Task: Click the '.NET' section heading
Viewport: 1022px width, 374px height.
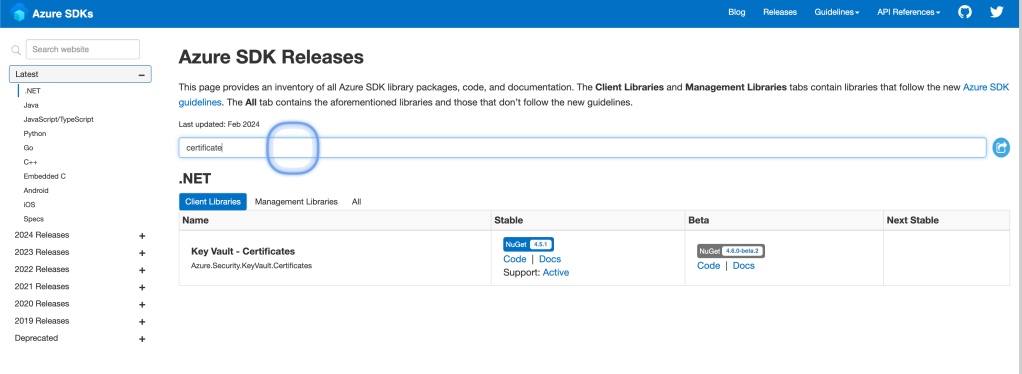Action: 195,179
